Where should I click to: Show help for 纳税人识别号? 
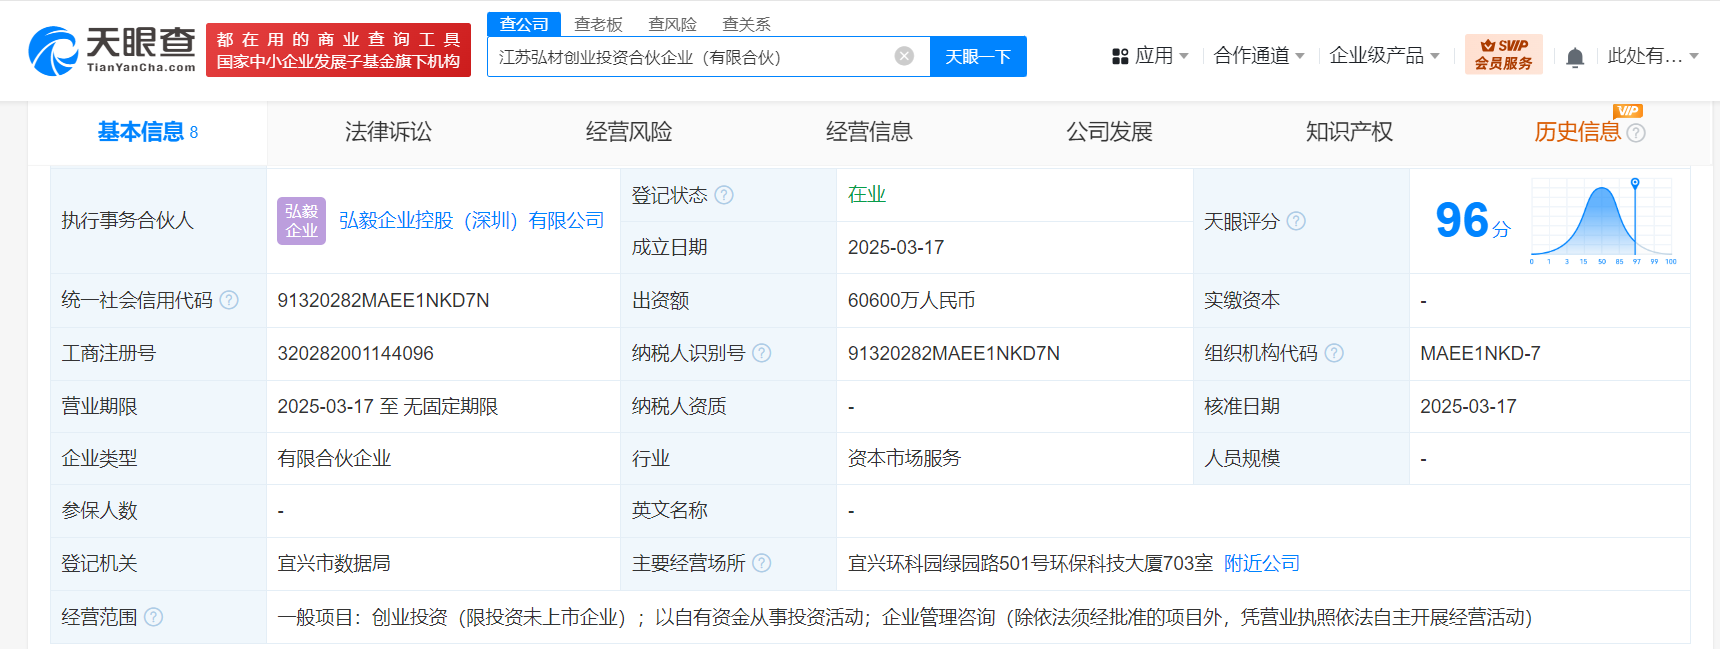[x=762, y=353]
